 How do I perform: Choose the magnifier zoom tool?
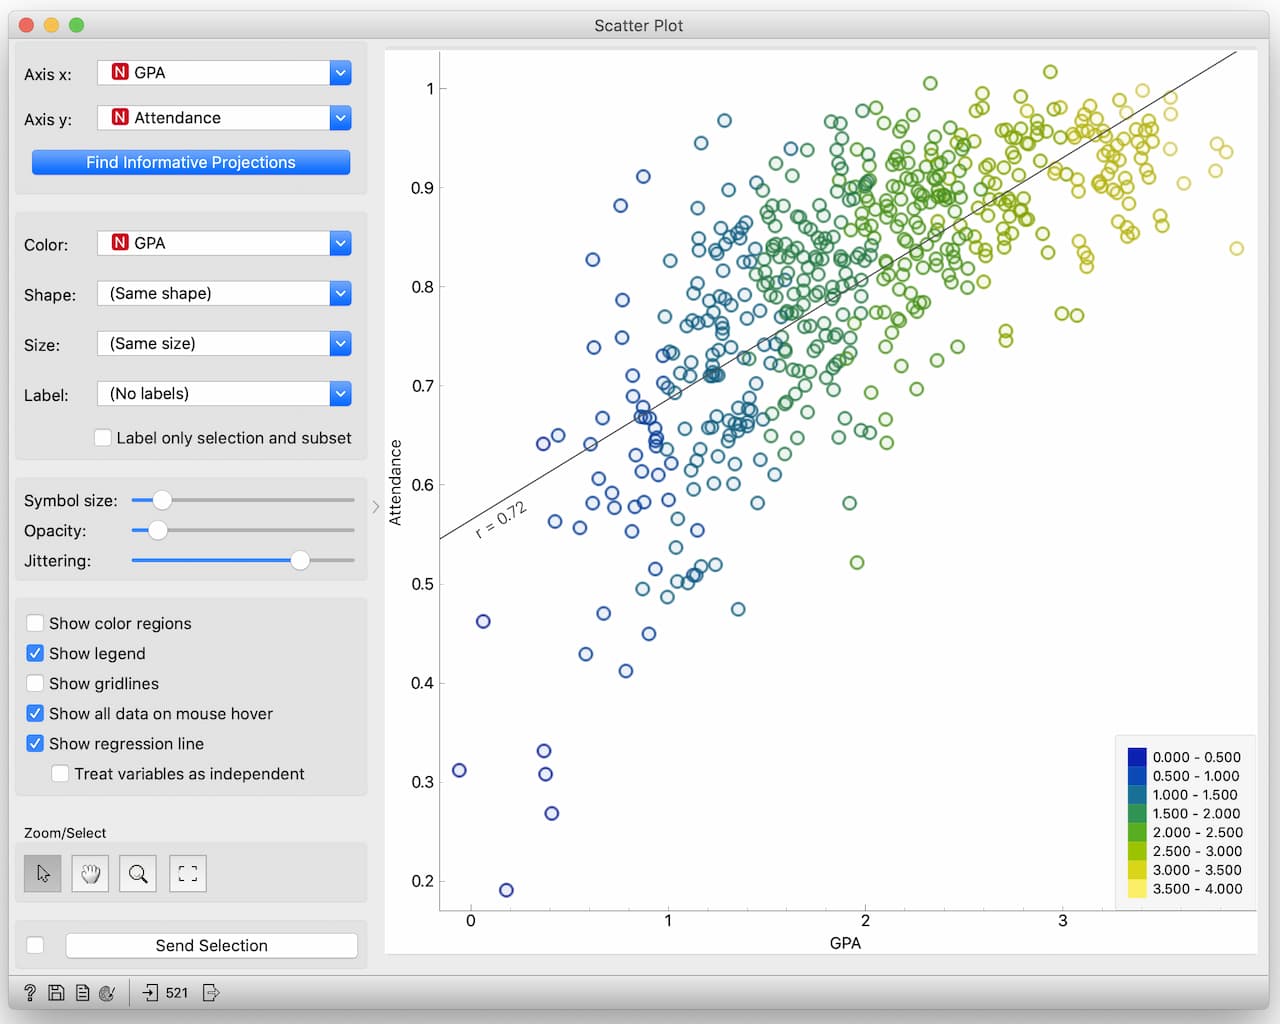tap(138, 874)
